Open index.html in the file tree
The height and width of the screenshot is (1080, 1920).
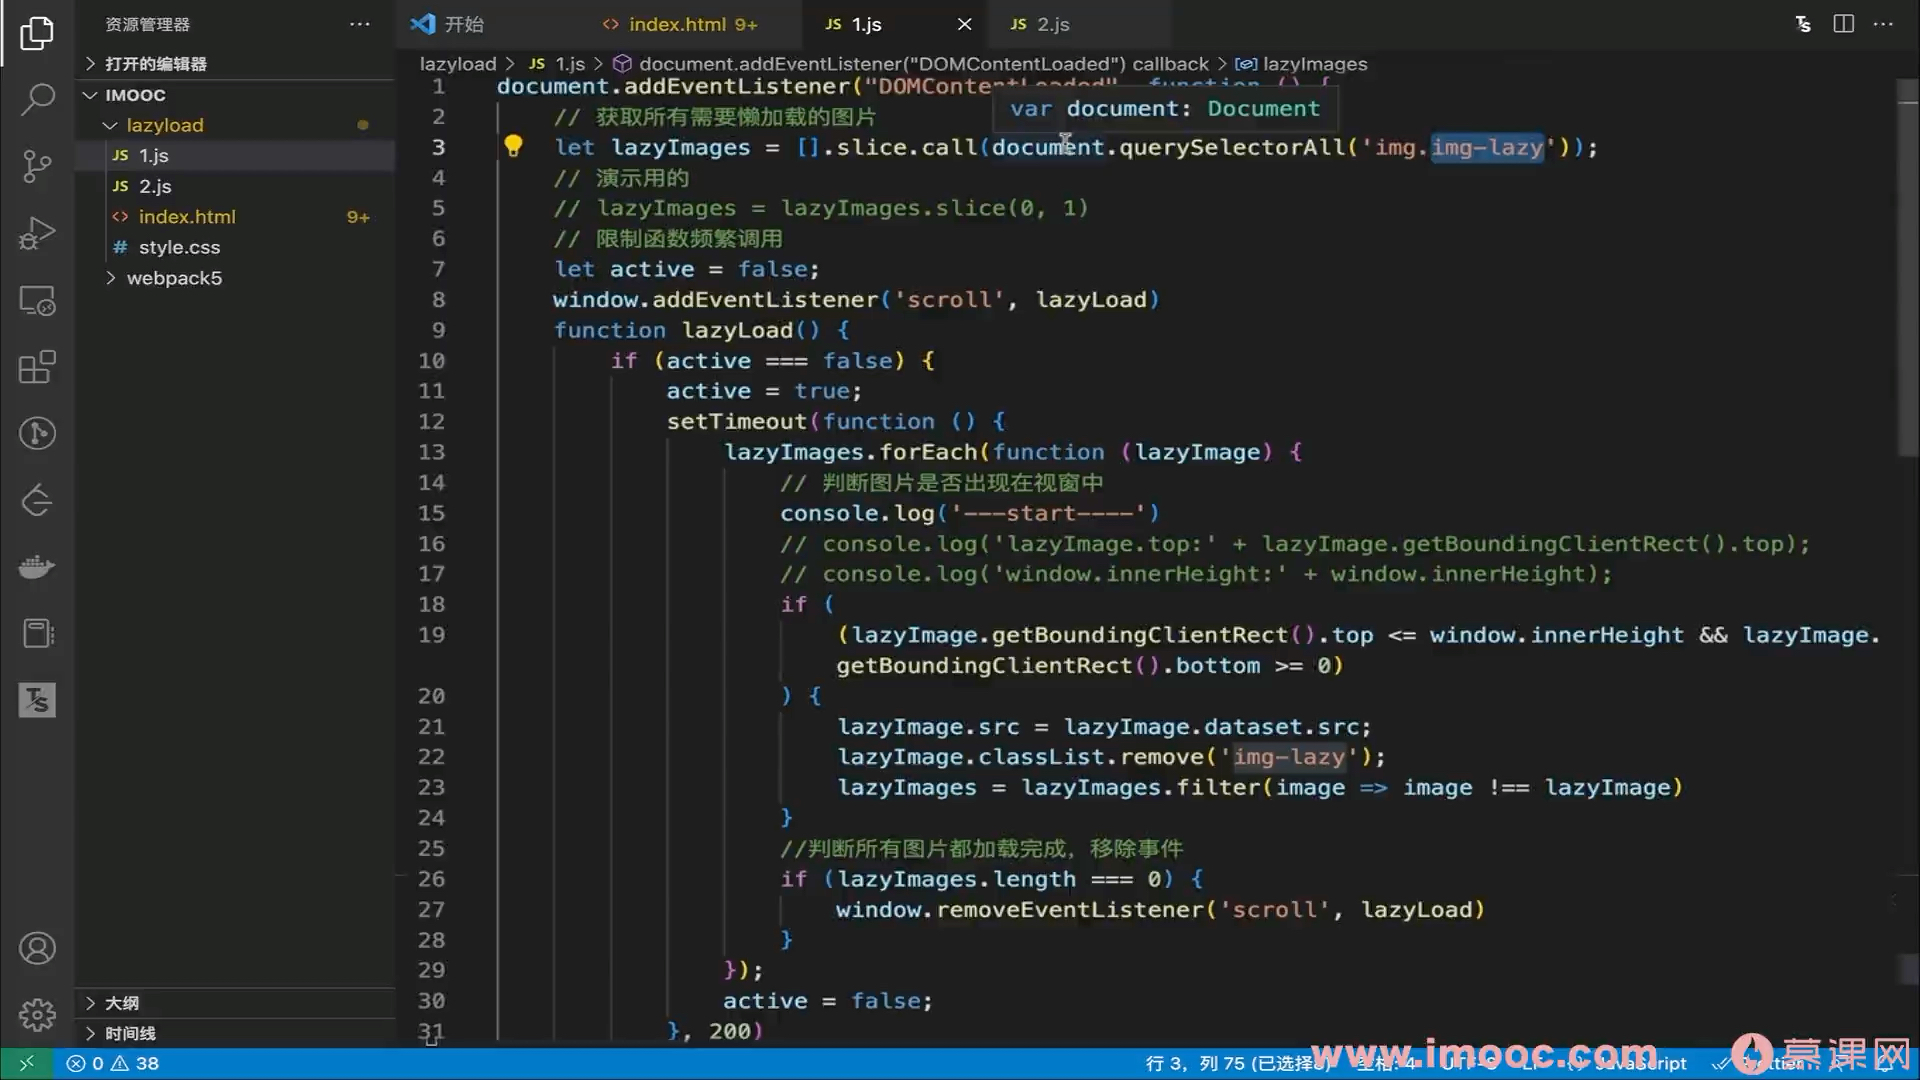pyautogui.click(x=187, y=217)
